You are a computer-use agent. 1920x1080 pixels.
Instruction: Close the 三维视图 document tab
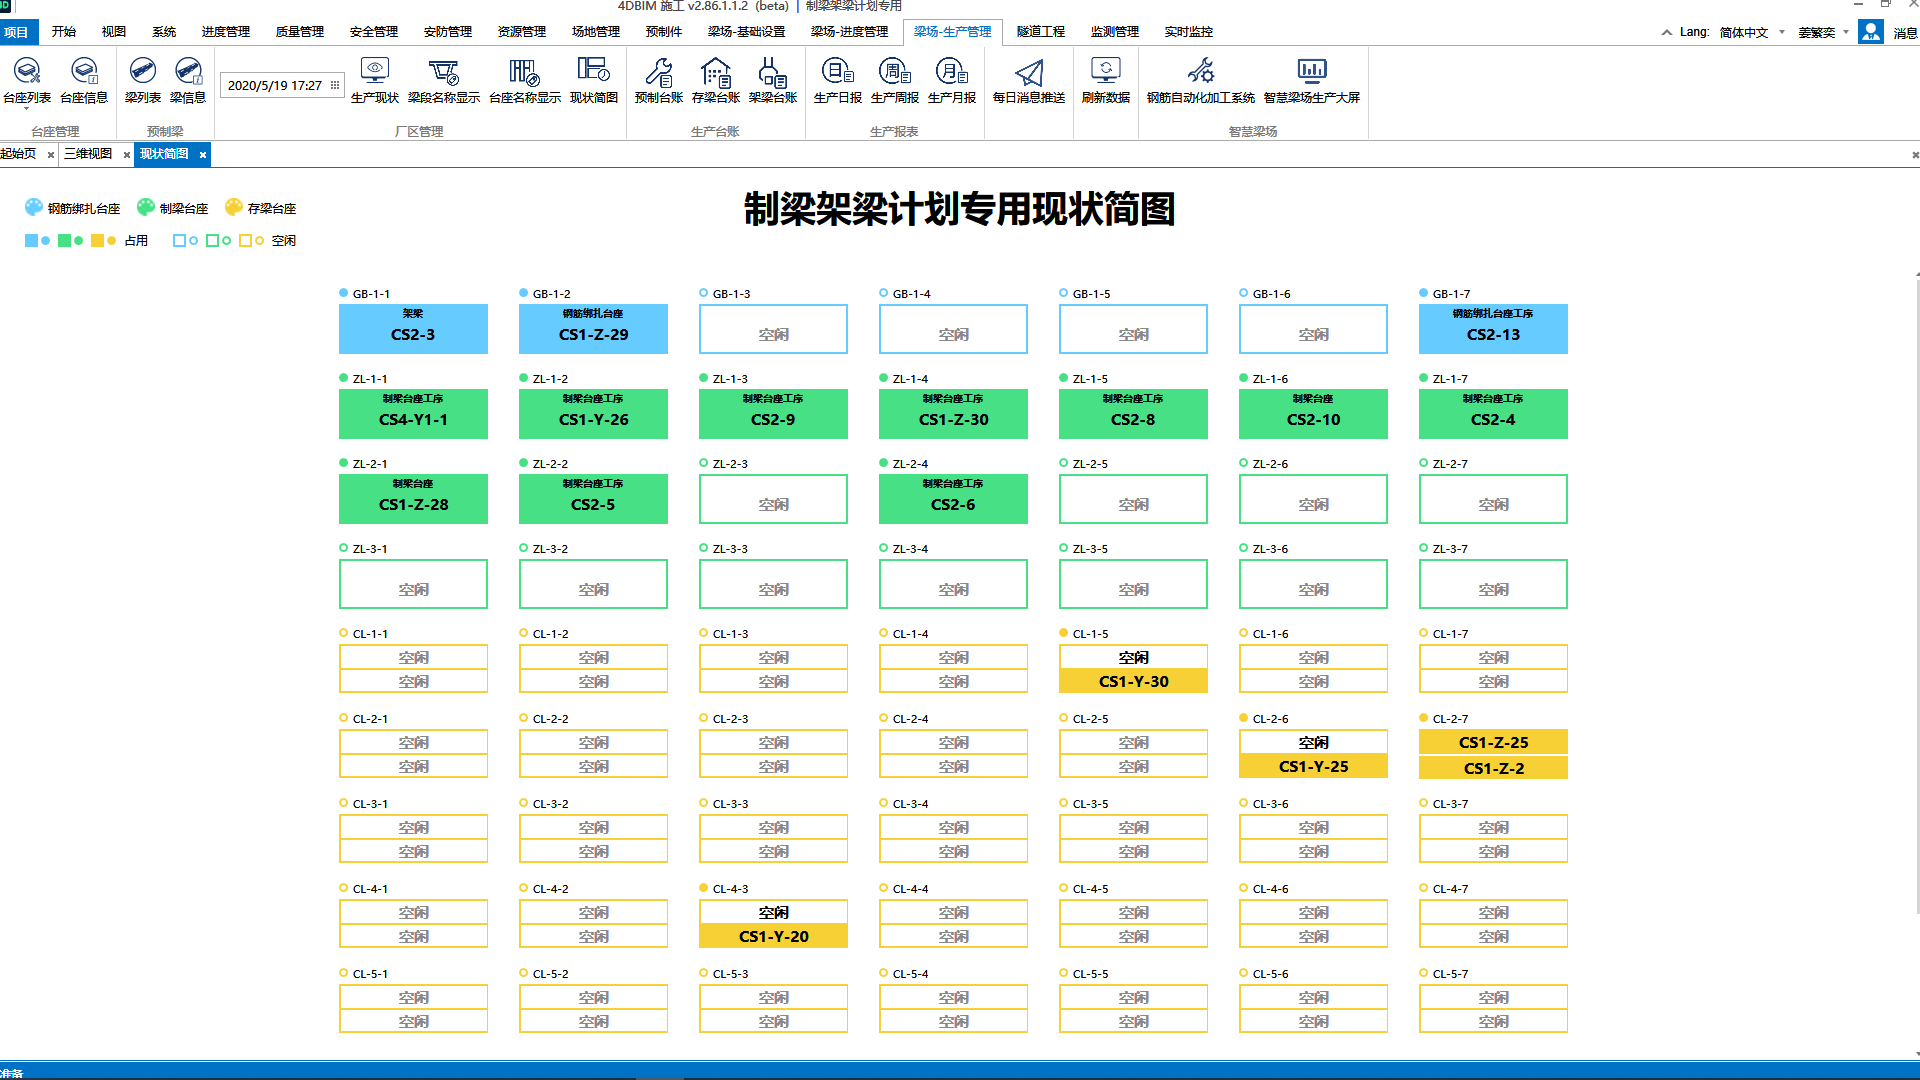127,155
